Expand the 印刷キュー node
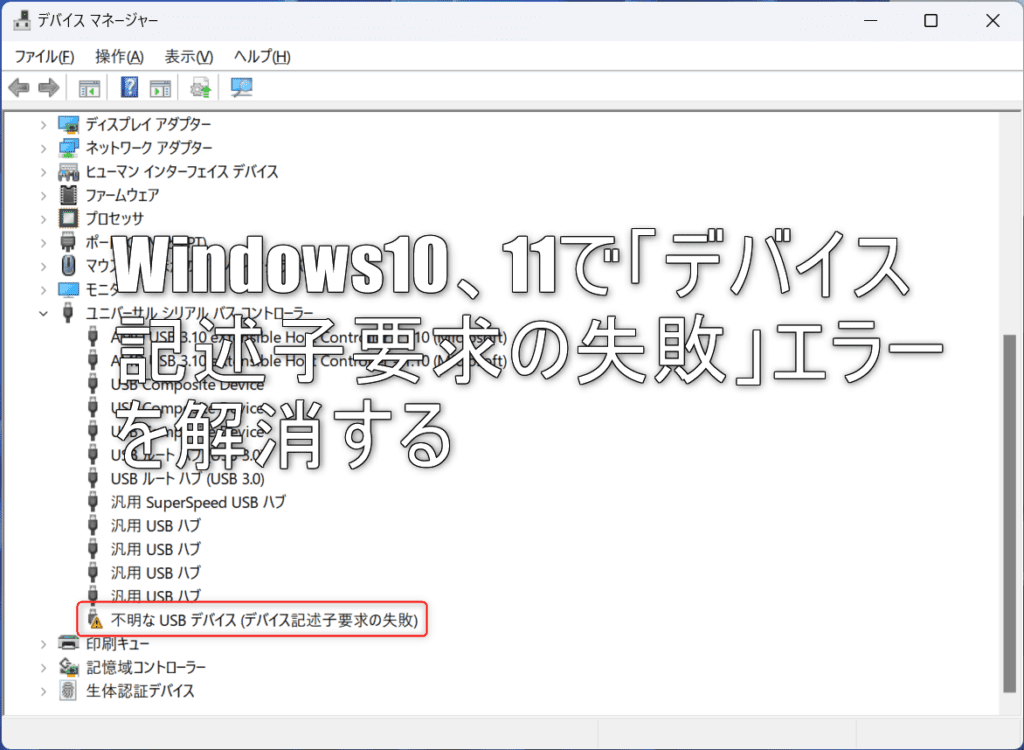The height and width of the screenshot is (750, 1024). pos(43,644)
